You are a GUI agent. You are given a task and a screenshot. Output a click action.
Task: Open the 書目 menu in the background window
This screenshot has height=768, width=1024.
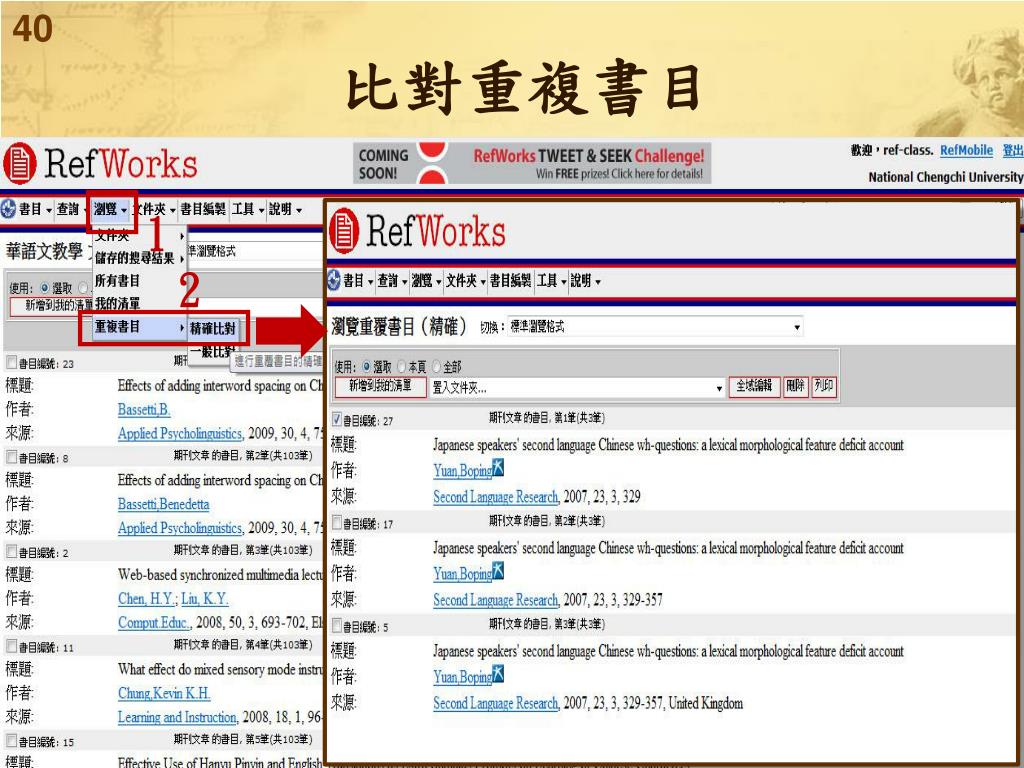(35, 209)
